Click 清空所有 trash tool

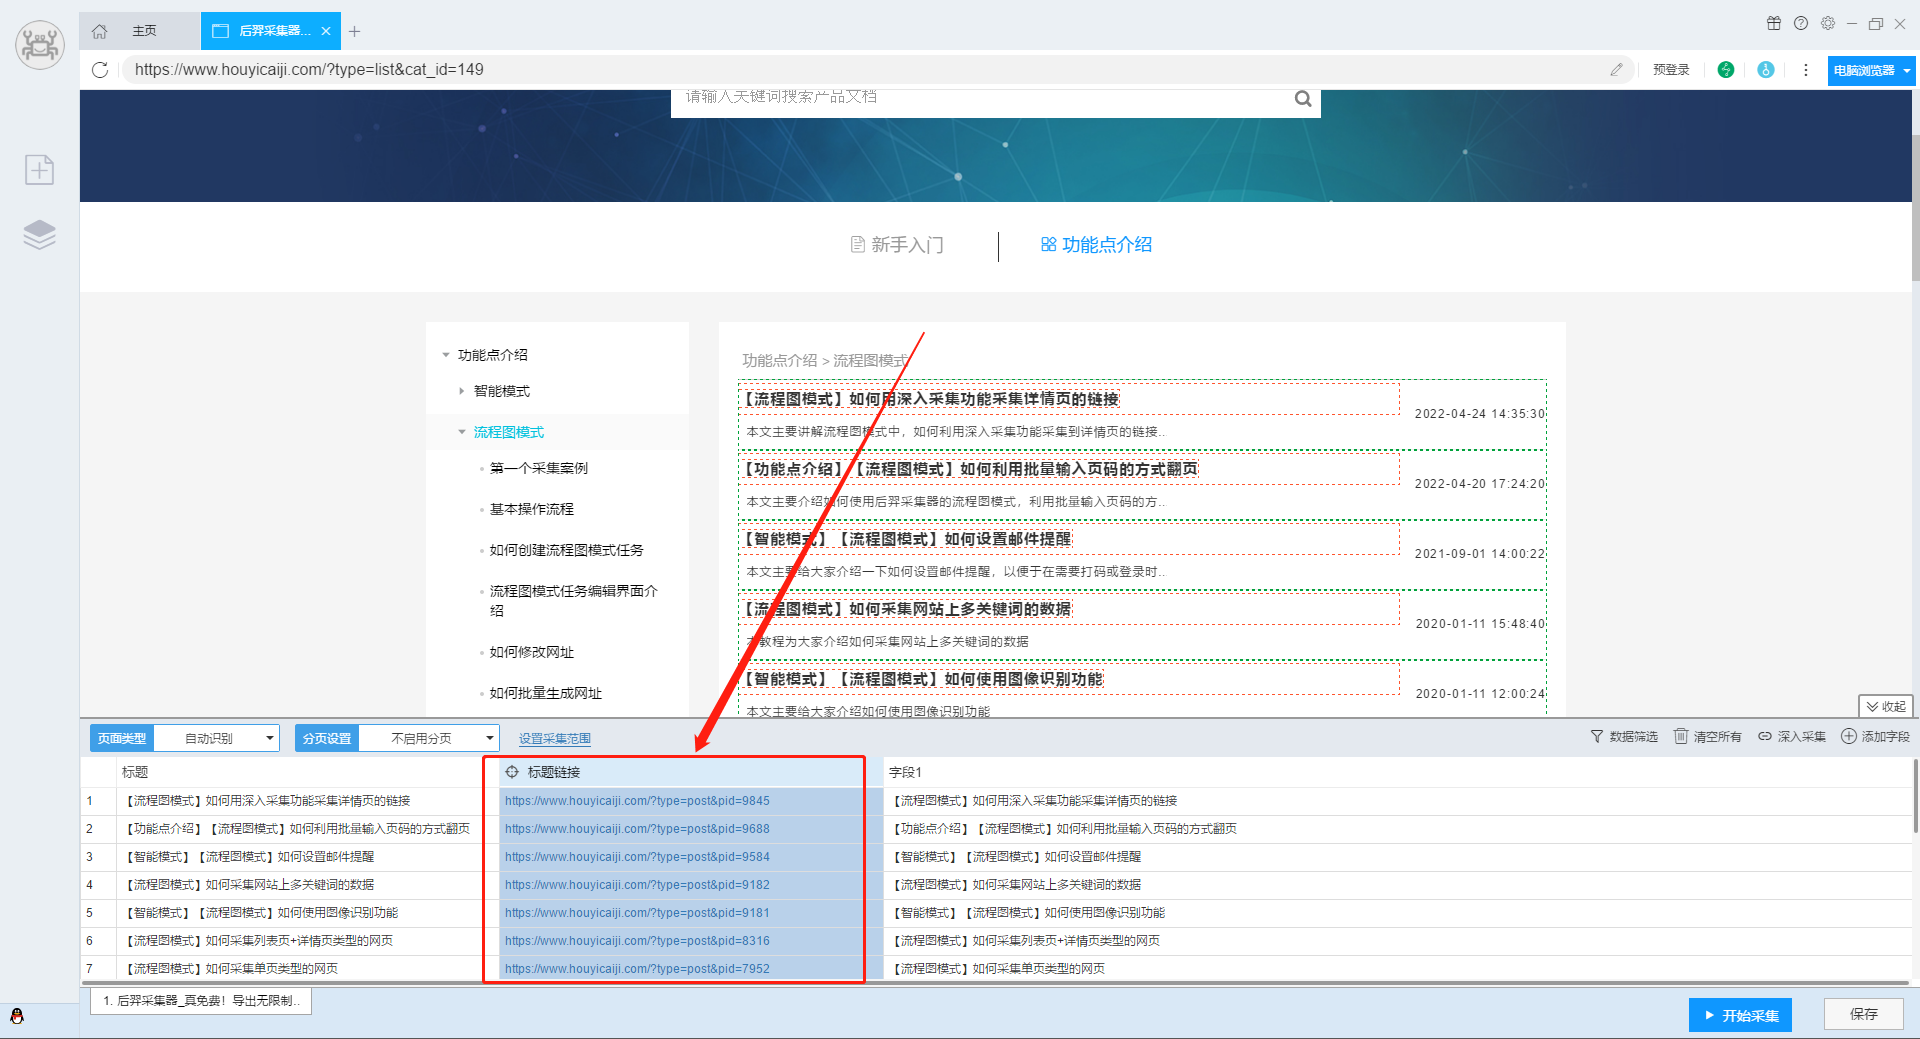(1708, 737)
